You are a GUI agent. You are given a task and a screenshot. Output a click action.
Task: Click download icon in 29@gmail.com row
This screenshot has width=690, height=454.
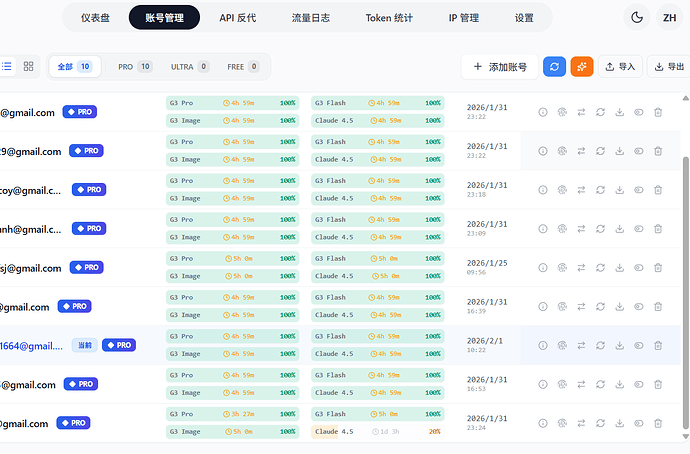pos(620,151)
